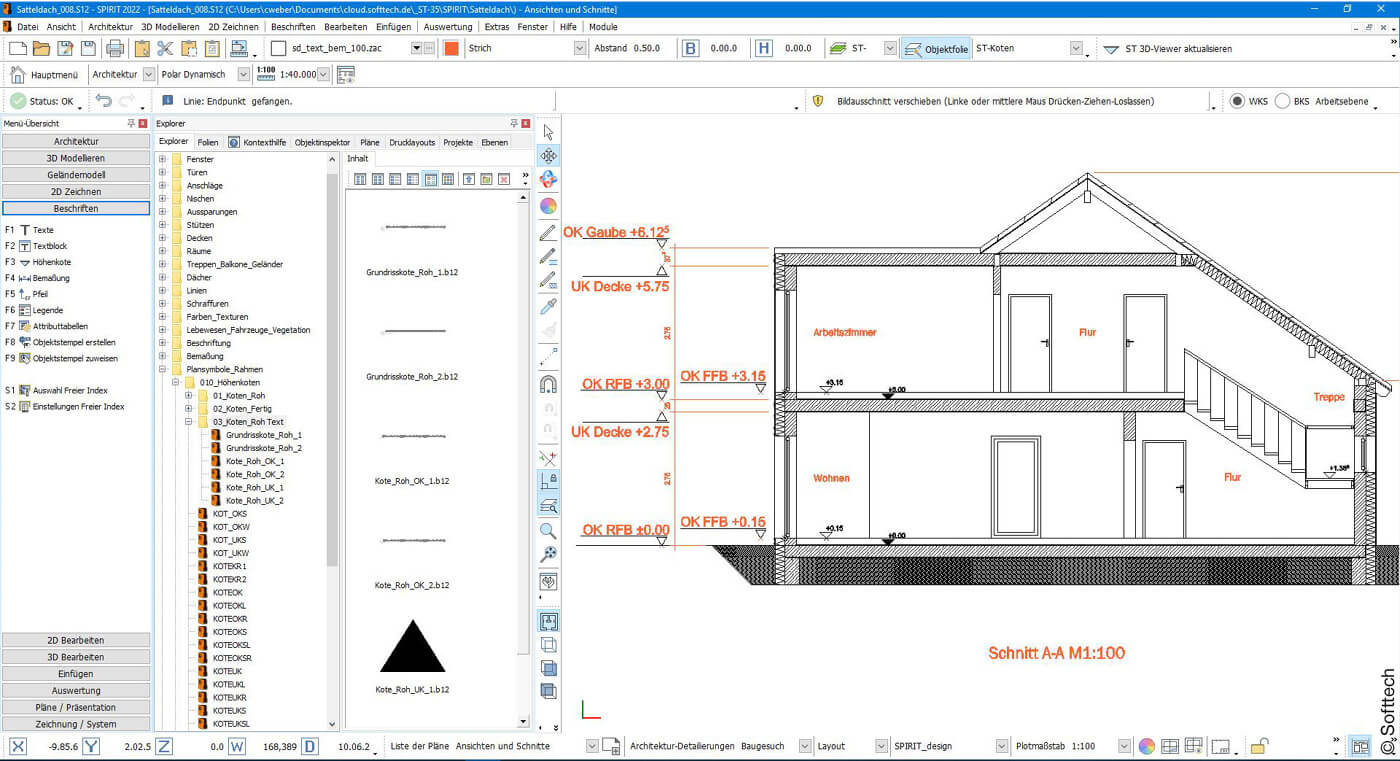
Task: Select the WKS radio button
Action: pos(1237,100)
